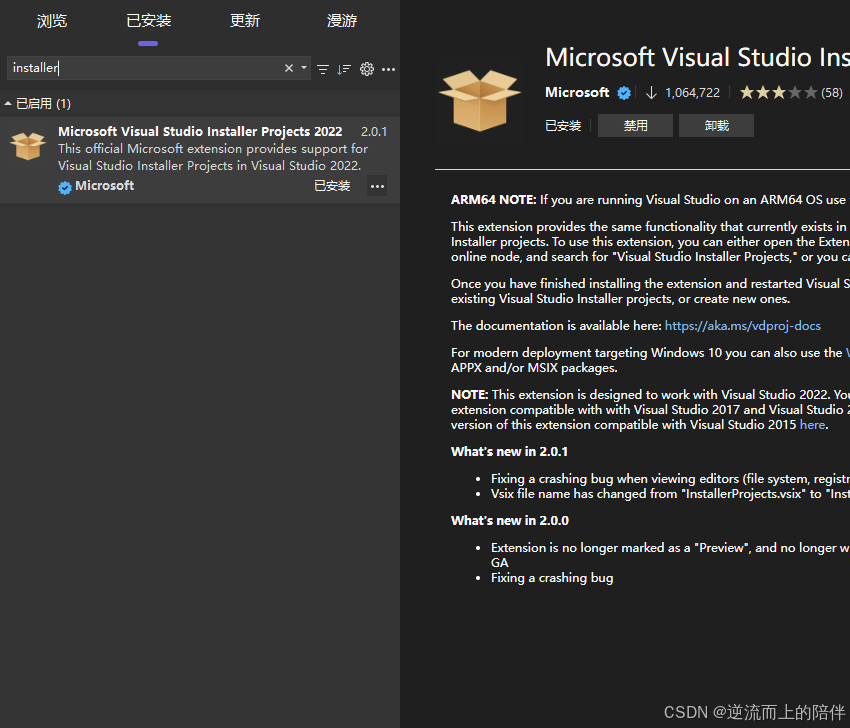Click the version 2.0.1 label in list
850x728 pixels.
coord(374,132)
